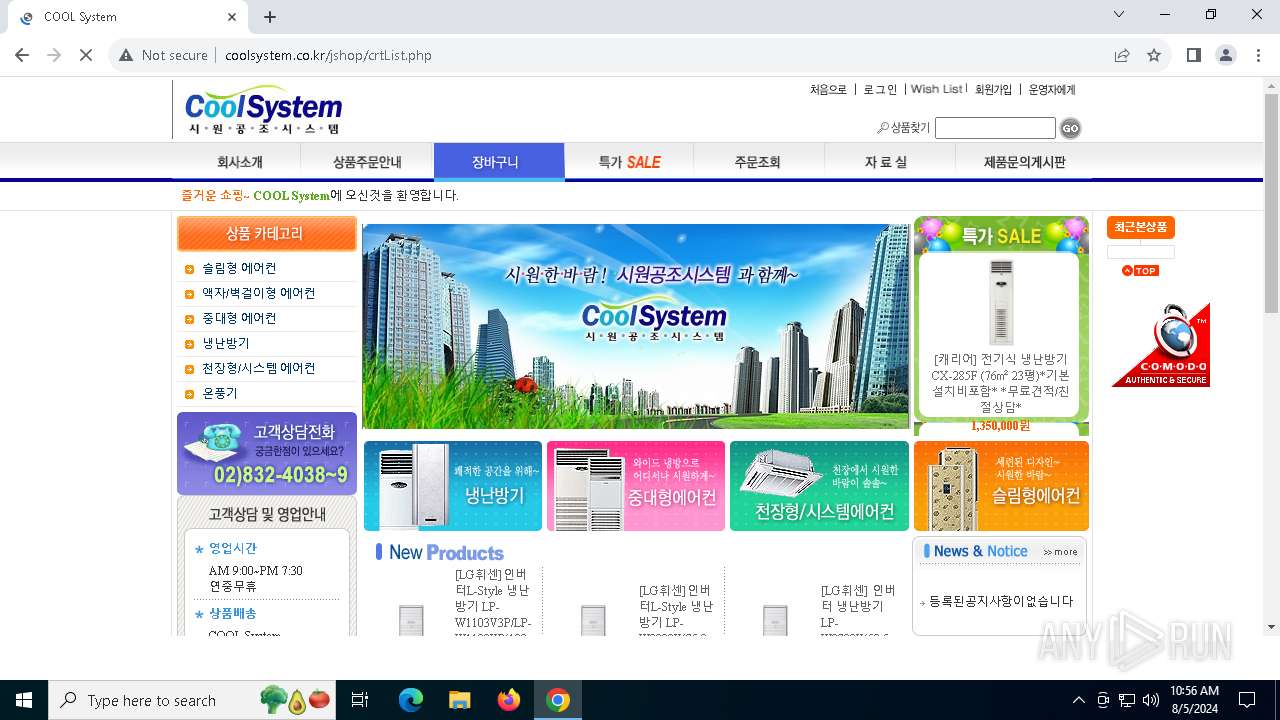Click the more link in News & Notice
The width and height of the screenshot is (1280, 720).
point(1061,552)
